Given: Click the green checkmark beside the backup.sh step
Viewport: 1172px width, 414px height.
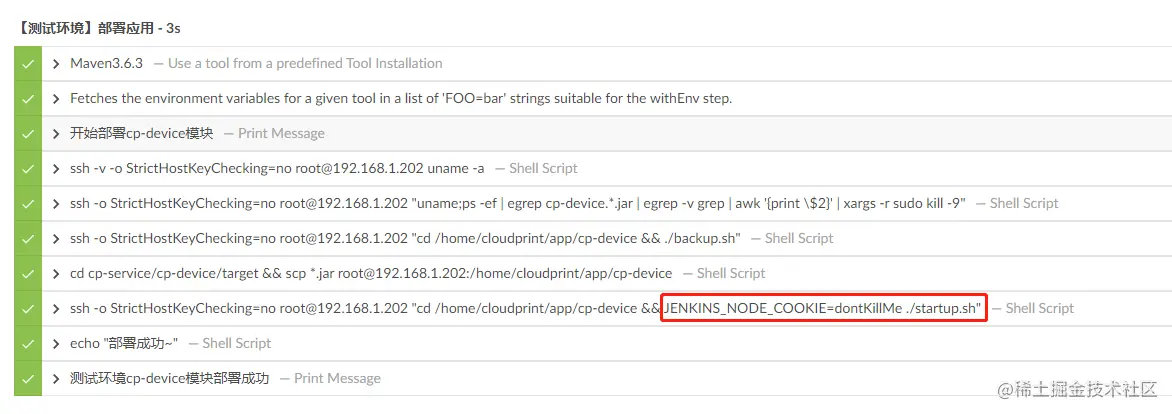Looking at the screenshot, I should (x=28, y=238).
